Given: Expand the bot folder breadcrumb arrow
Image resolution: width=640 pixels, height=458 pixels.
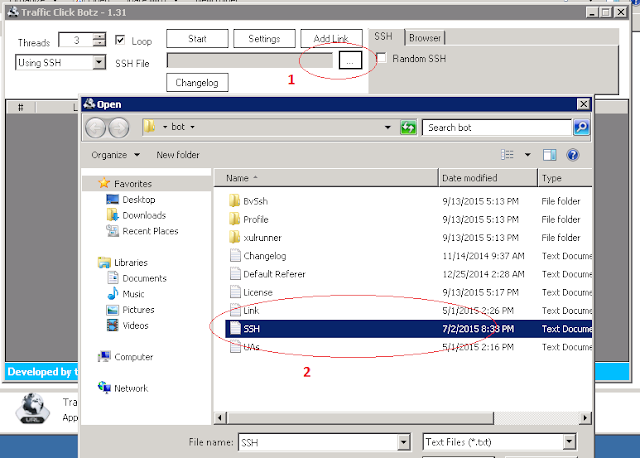Looking at the screenshot, I should (x=192, y=127).
